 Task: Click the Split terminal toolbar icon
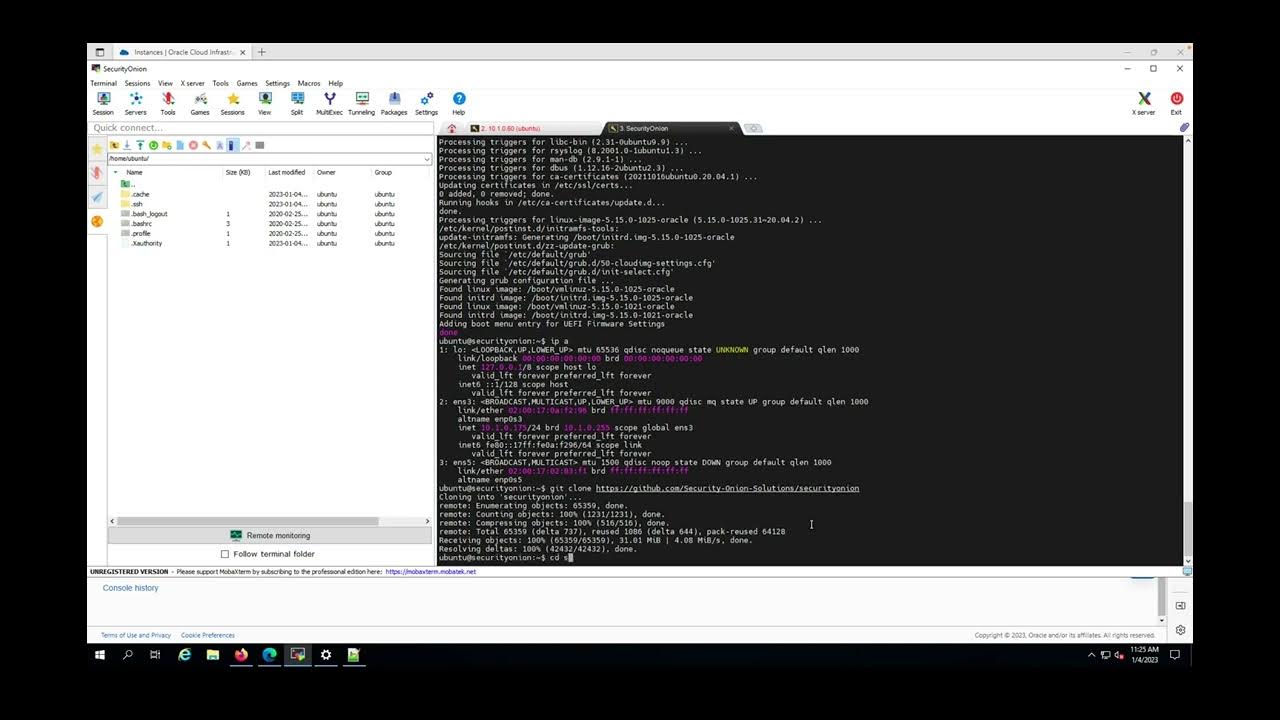coord(297,103)
